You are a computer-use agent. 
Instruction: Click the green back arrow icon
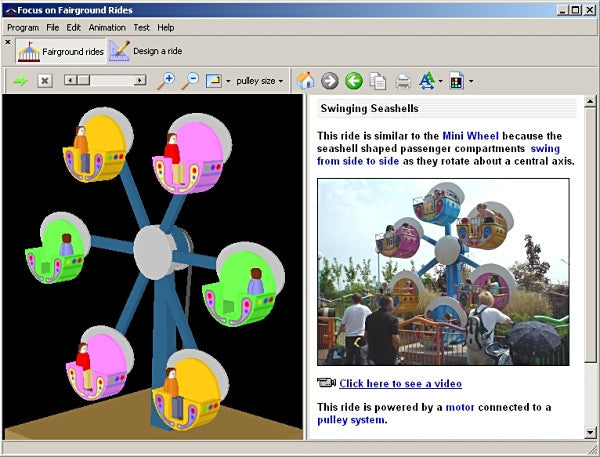(x=353, y=81)
